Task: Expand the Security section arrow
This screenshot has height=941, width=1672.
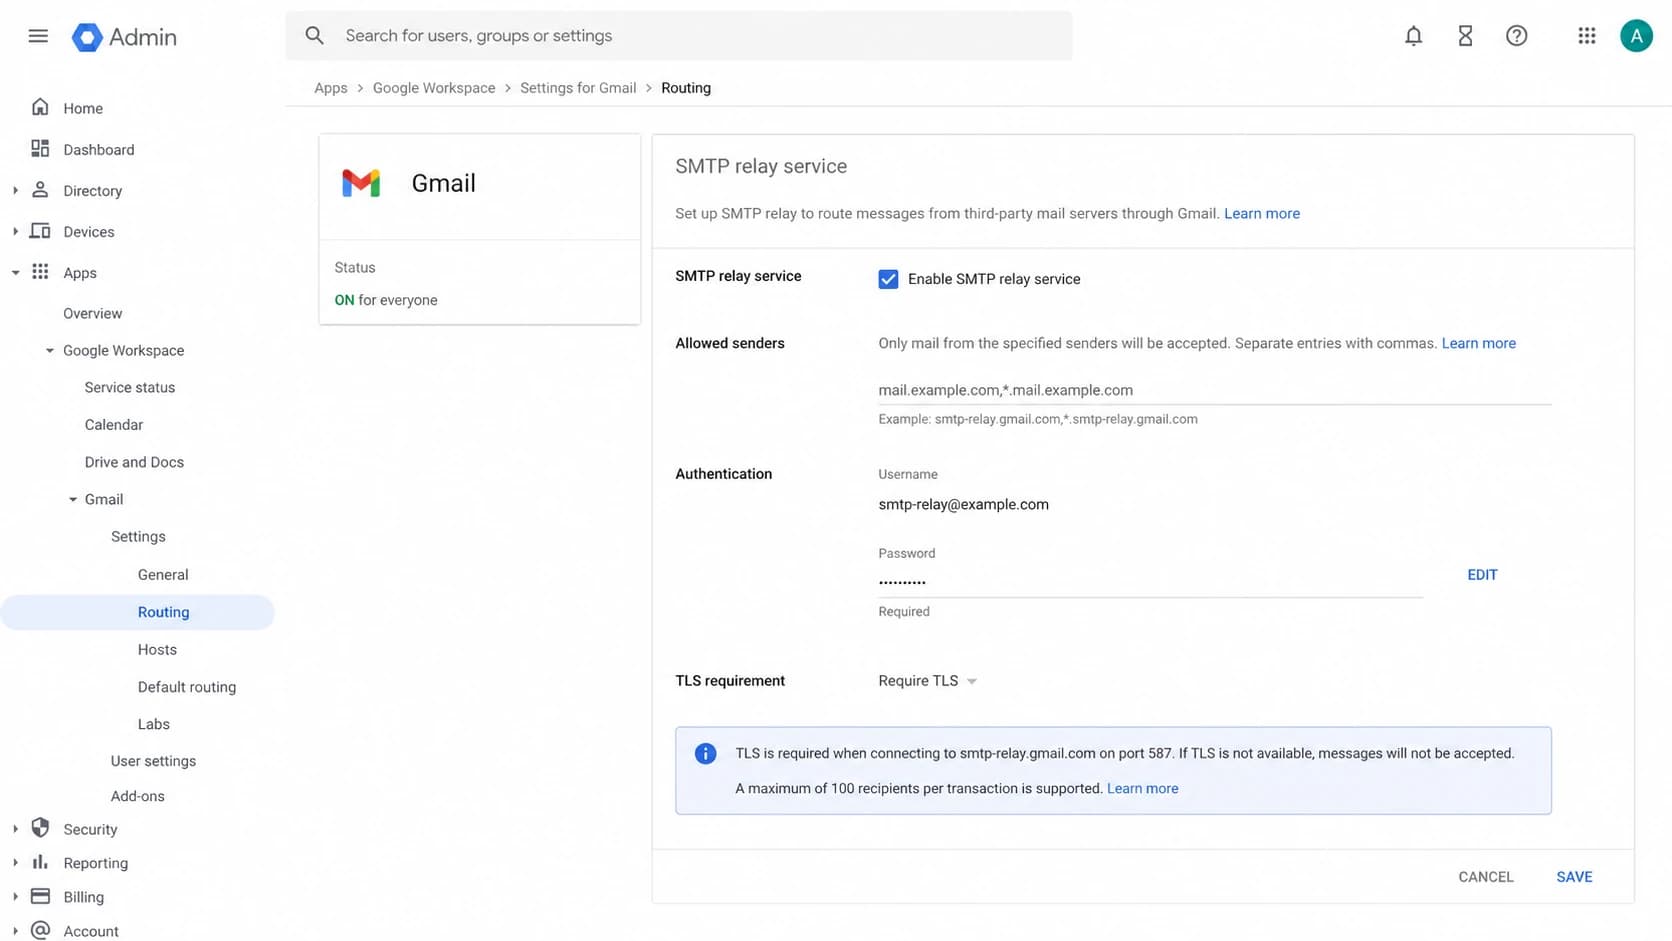Action: 15,829
